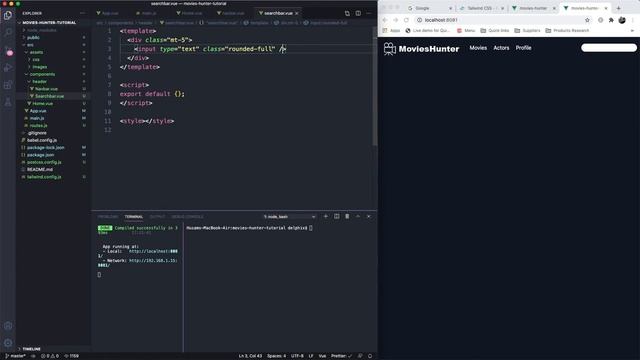Collapse the components folder
Viewport: 640px width, 360px height.
(x=42, y=74)
